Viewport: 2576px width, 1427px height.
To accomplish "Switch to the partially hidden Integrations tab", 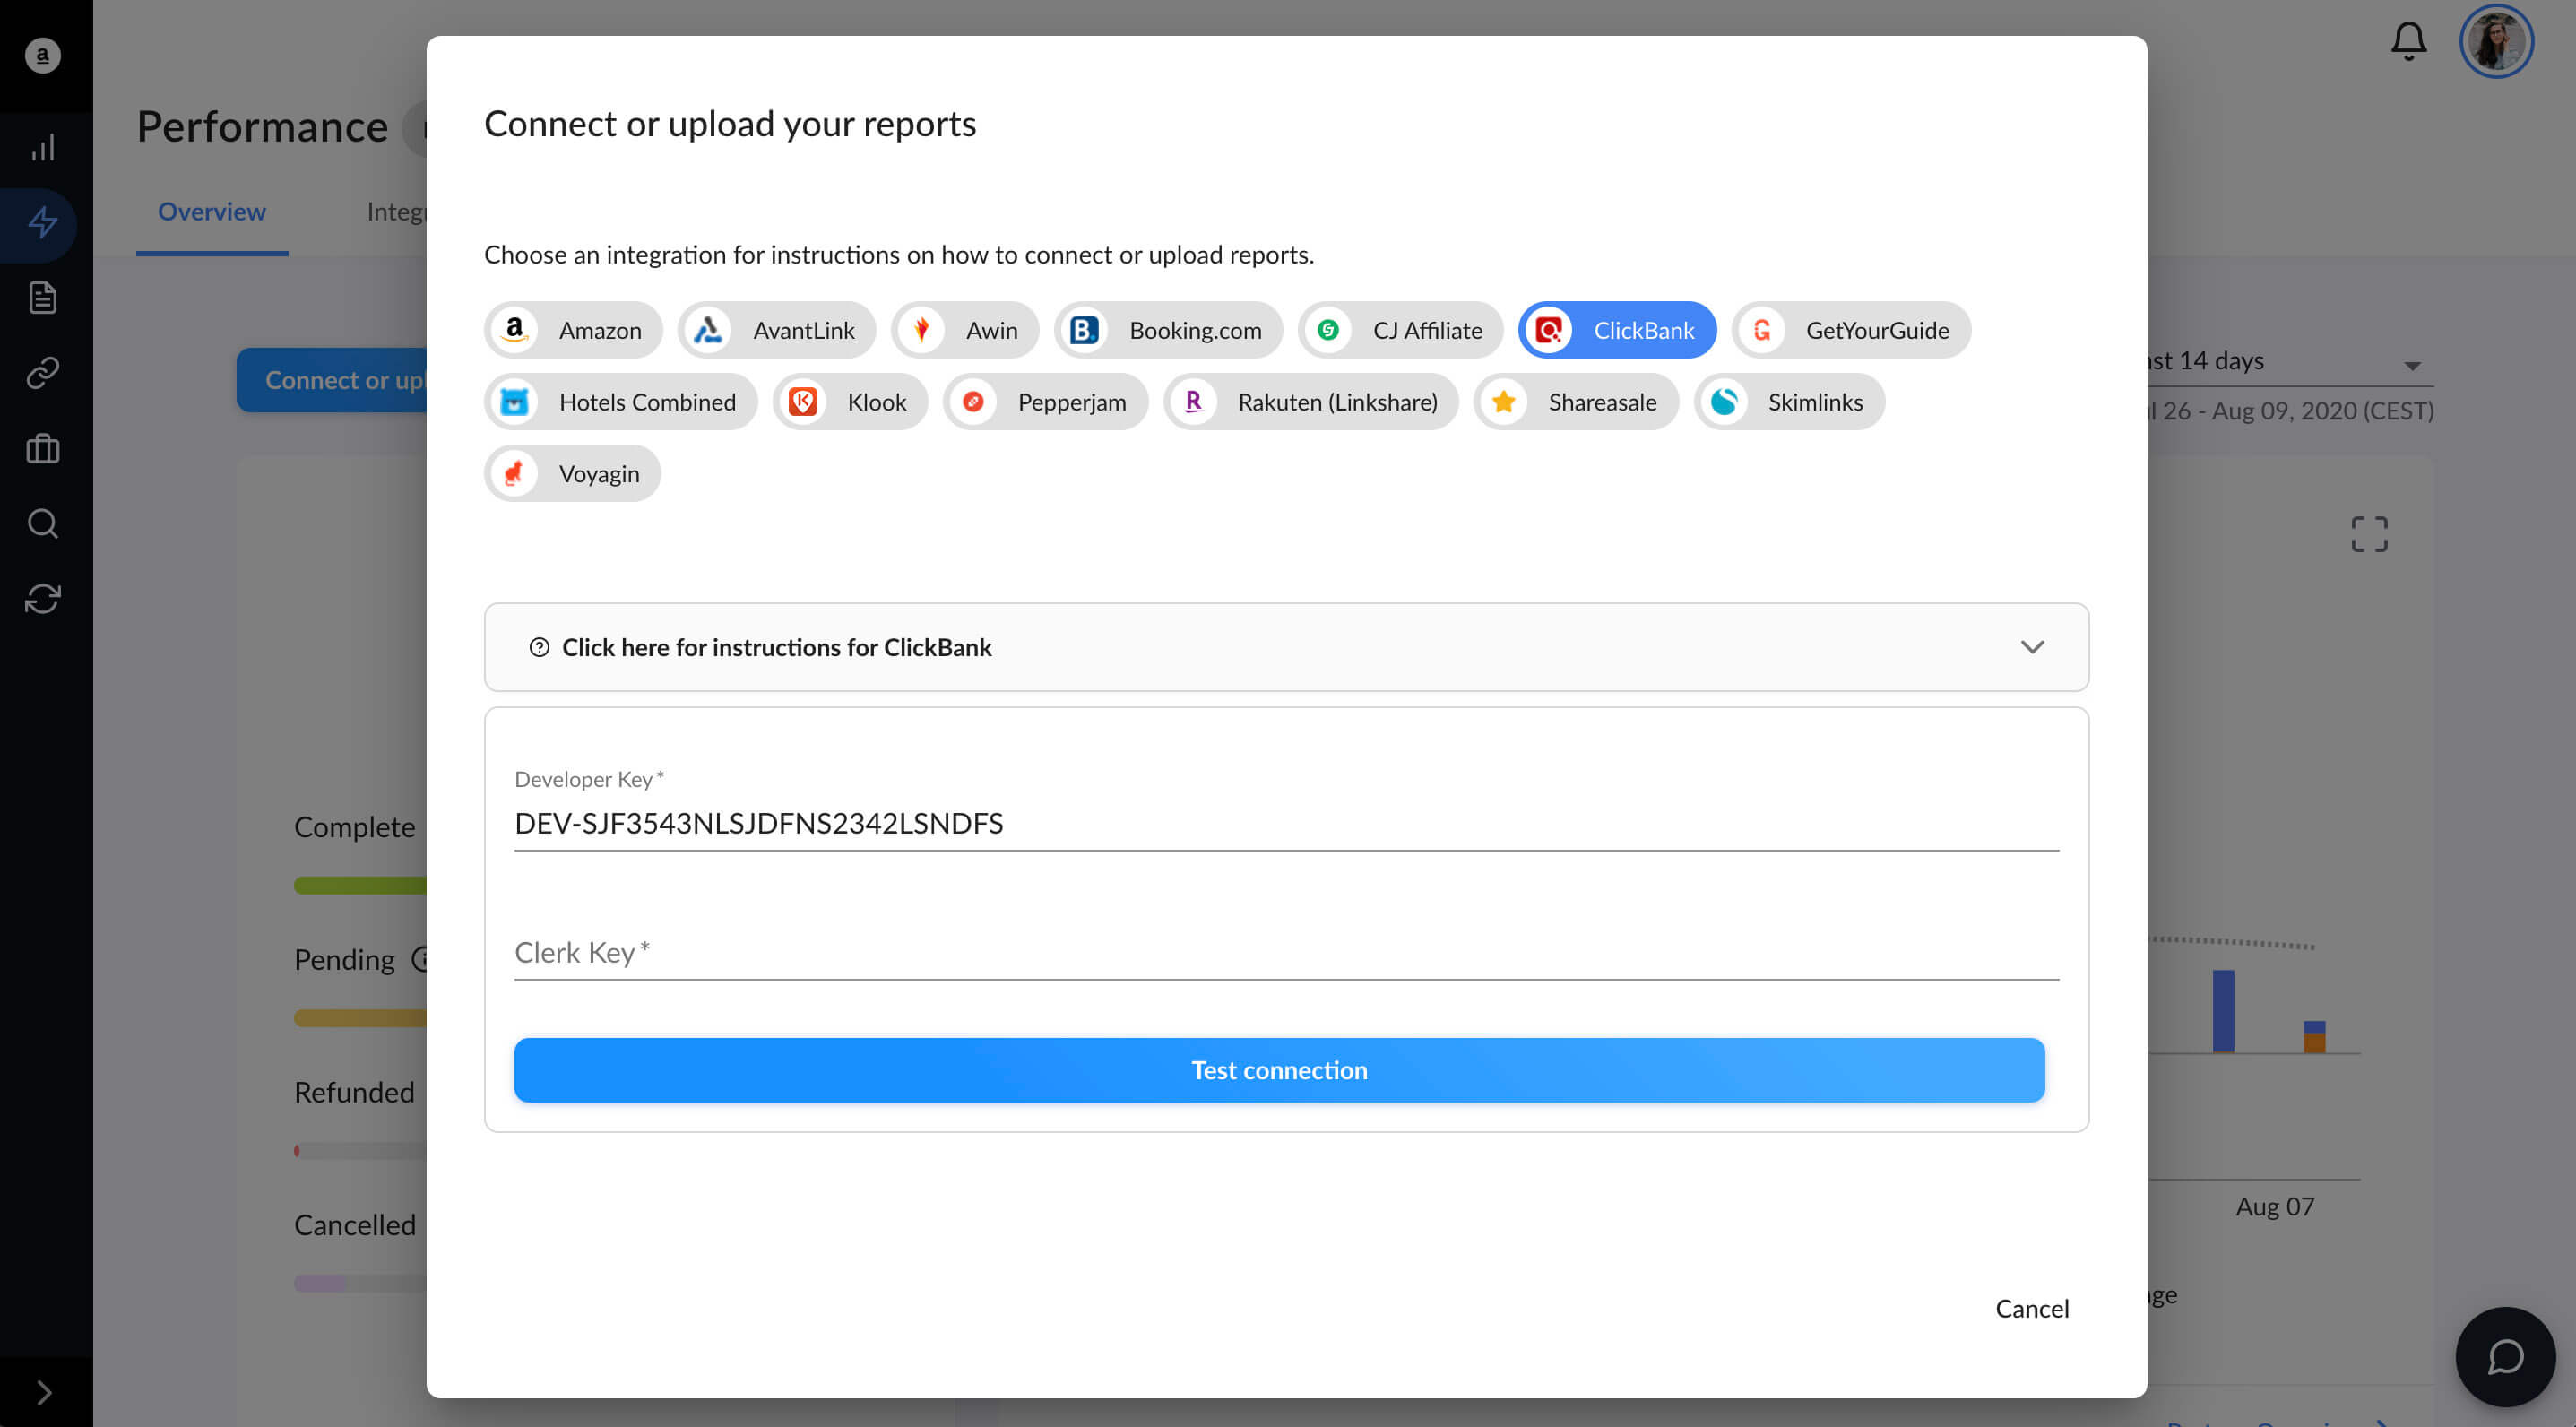I will pos(396,212).
